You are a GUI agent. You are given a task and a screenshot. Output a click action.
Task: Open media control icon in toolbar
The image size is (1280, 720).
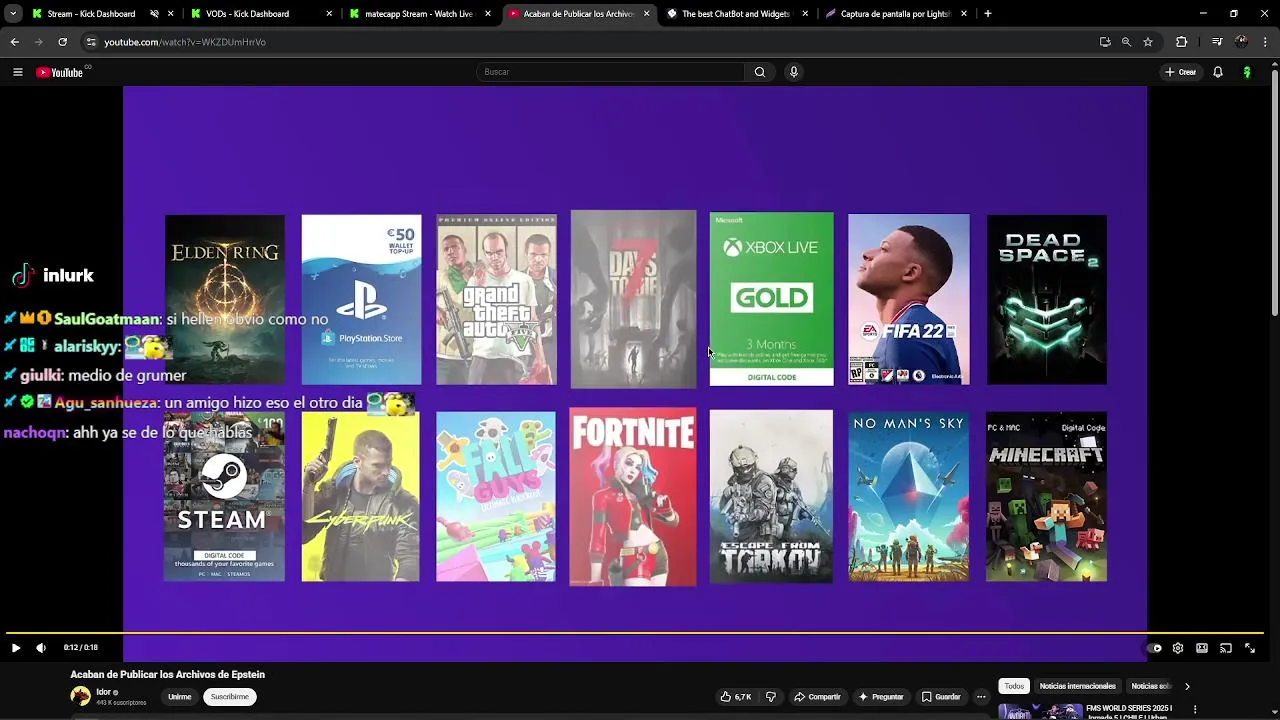(x=1217, y=42)
